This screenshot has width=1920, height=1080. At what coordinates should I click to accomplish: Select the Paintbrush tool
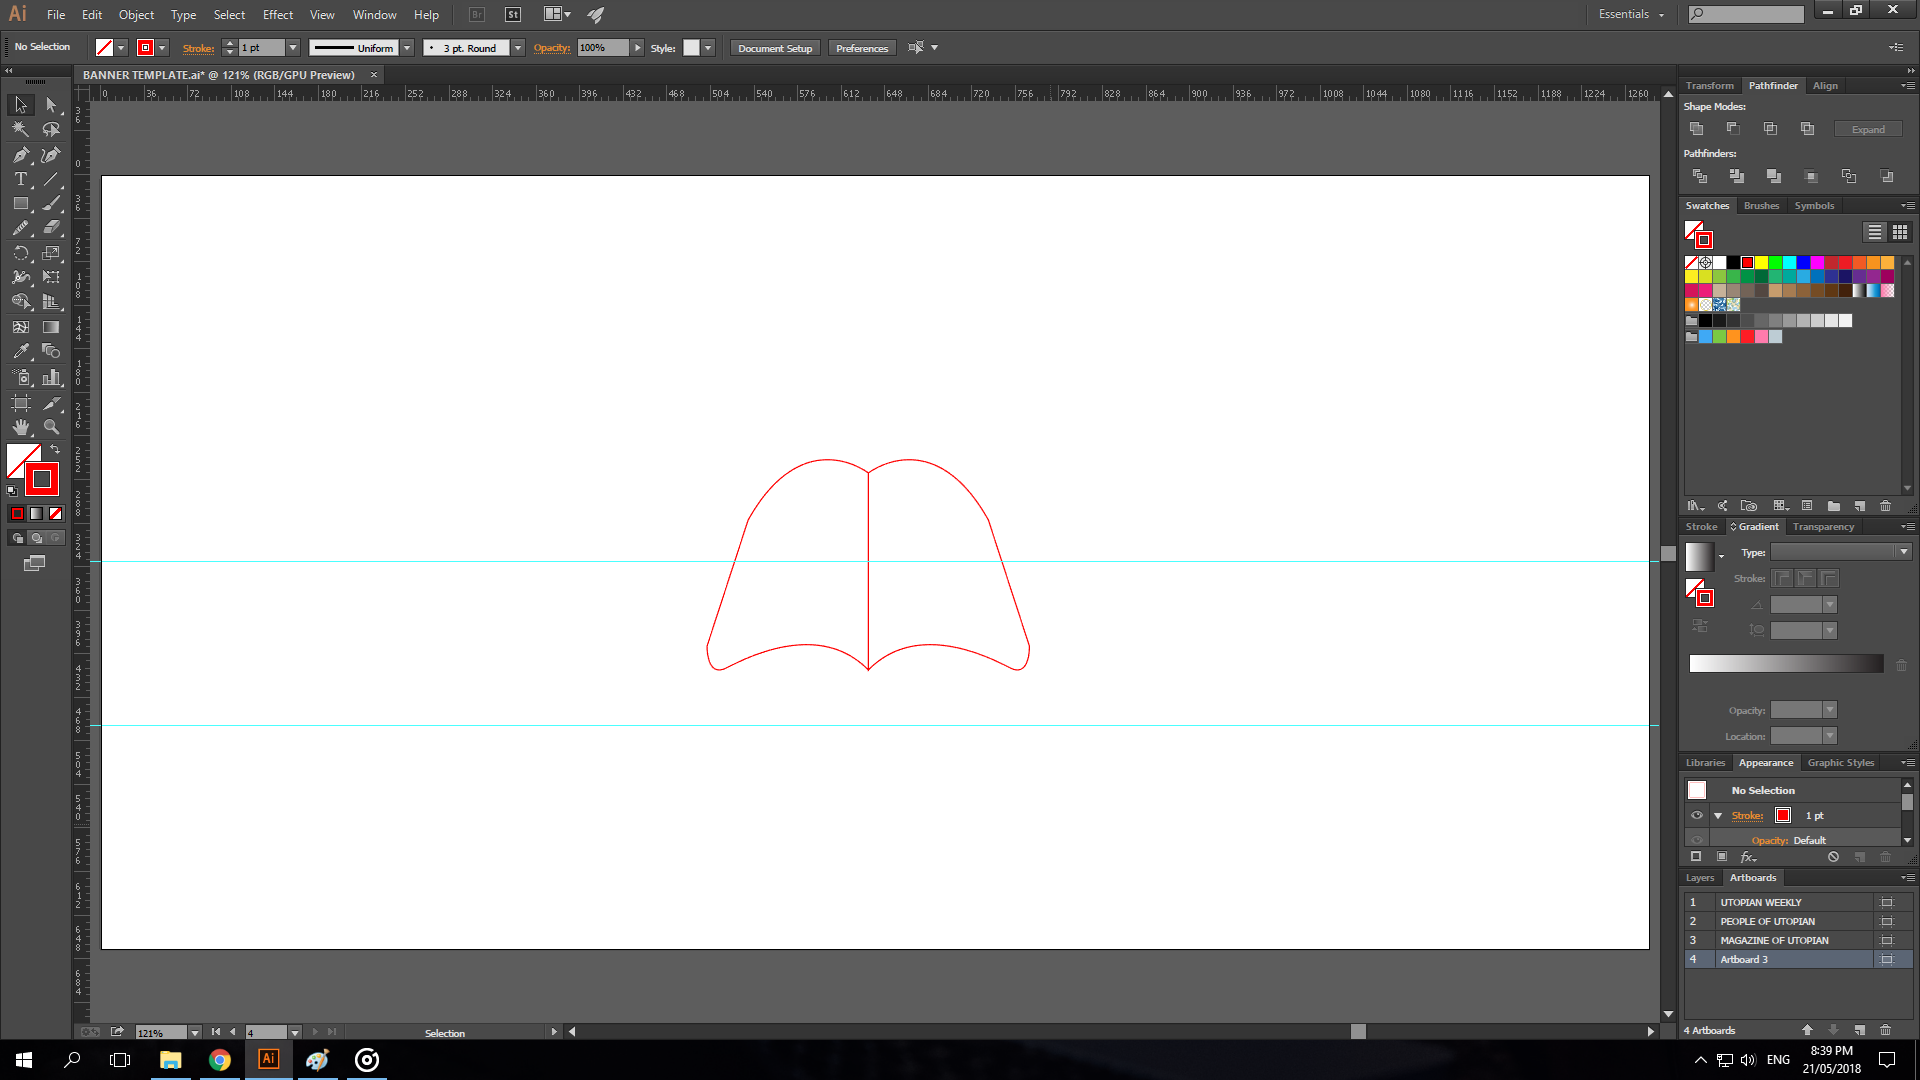click(x=51, y=203)
